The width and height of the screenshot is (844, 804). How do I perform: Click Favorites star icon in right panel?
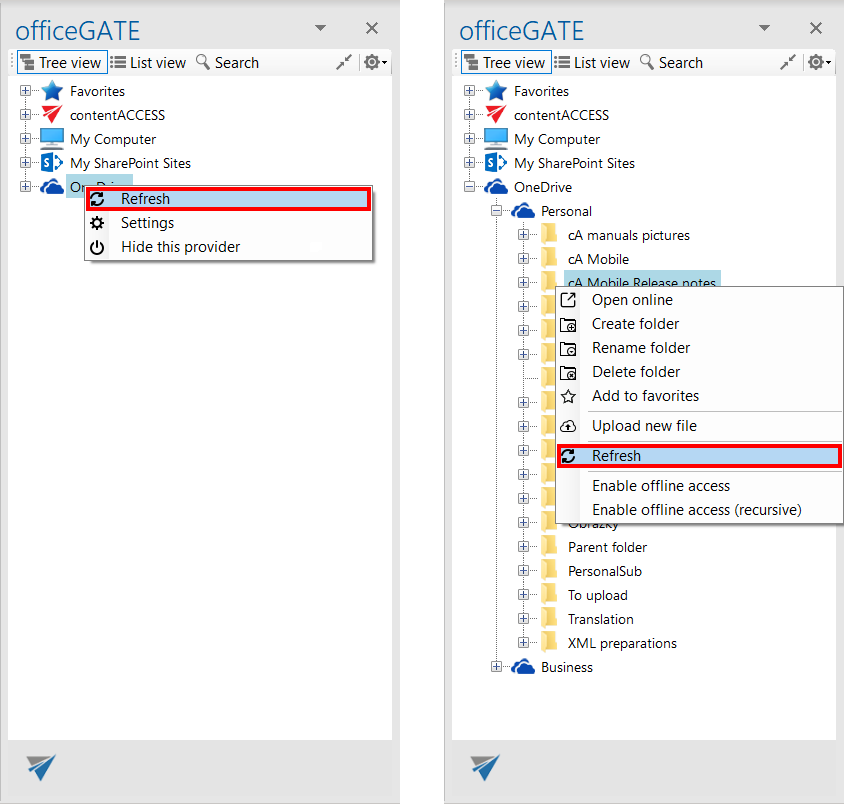click(496, 91)
